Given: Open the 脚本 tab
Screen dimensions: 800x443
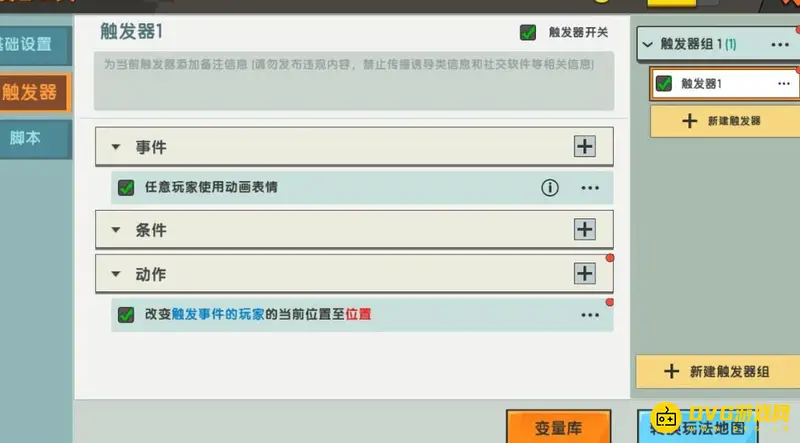Looking at the screenshot, I should 35,138.
